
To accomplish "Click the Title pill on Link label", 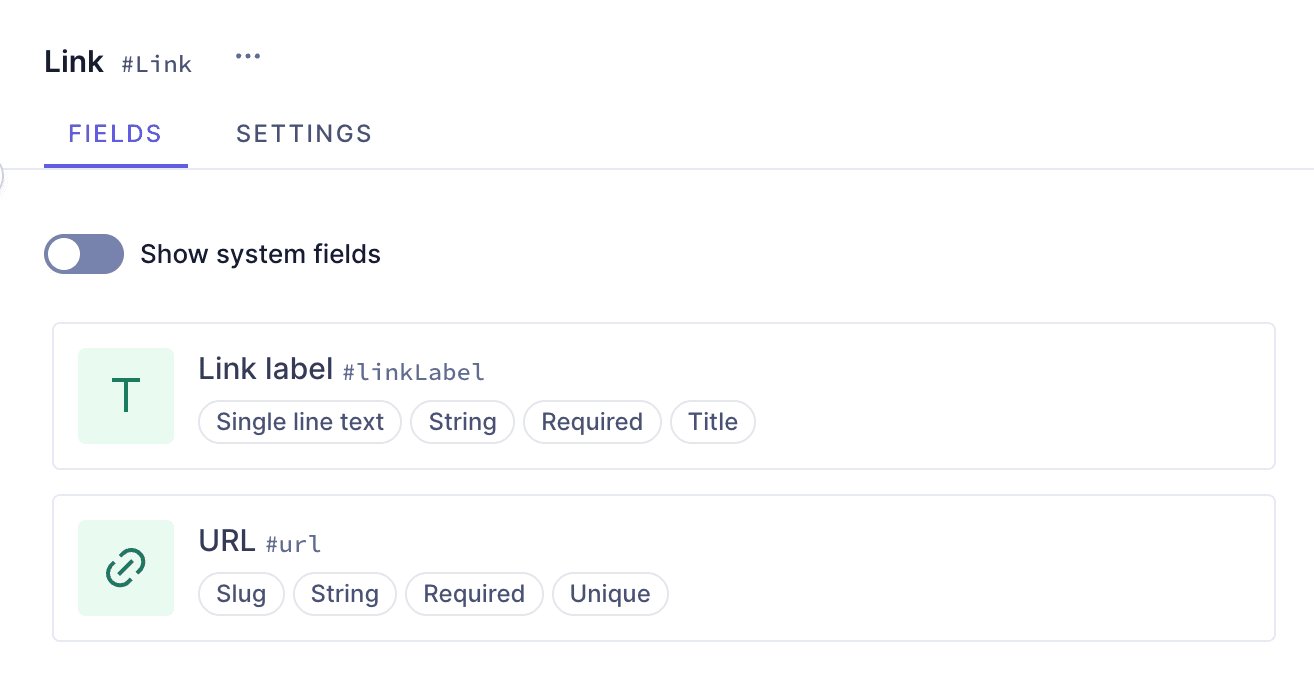I will 713,421.
